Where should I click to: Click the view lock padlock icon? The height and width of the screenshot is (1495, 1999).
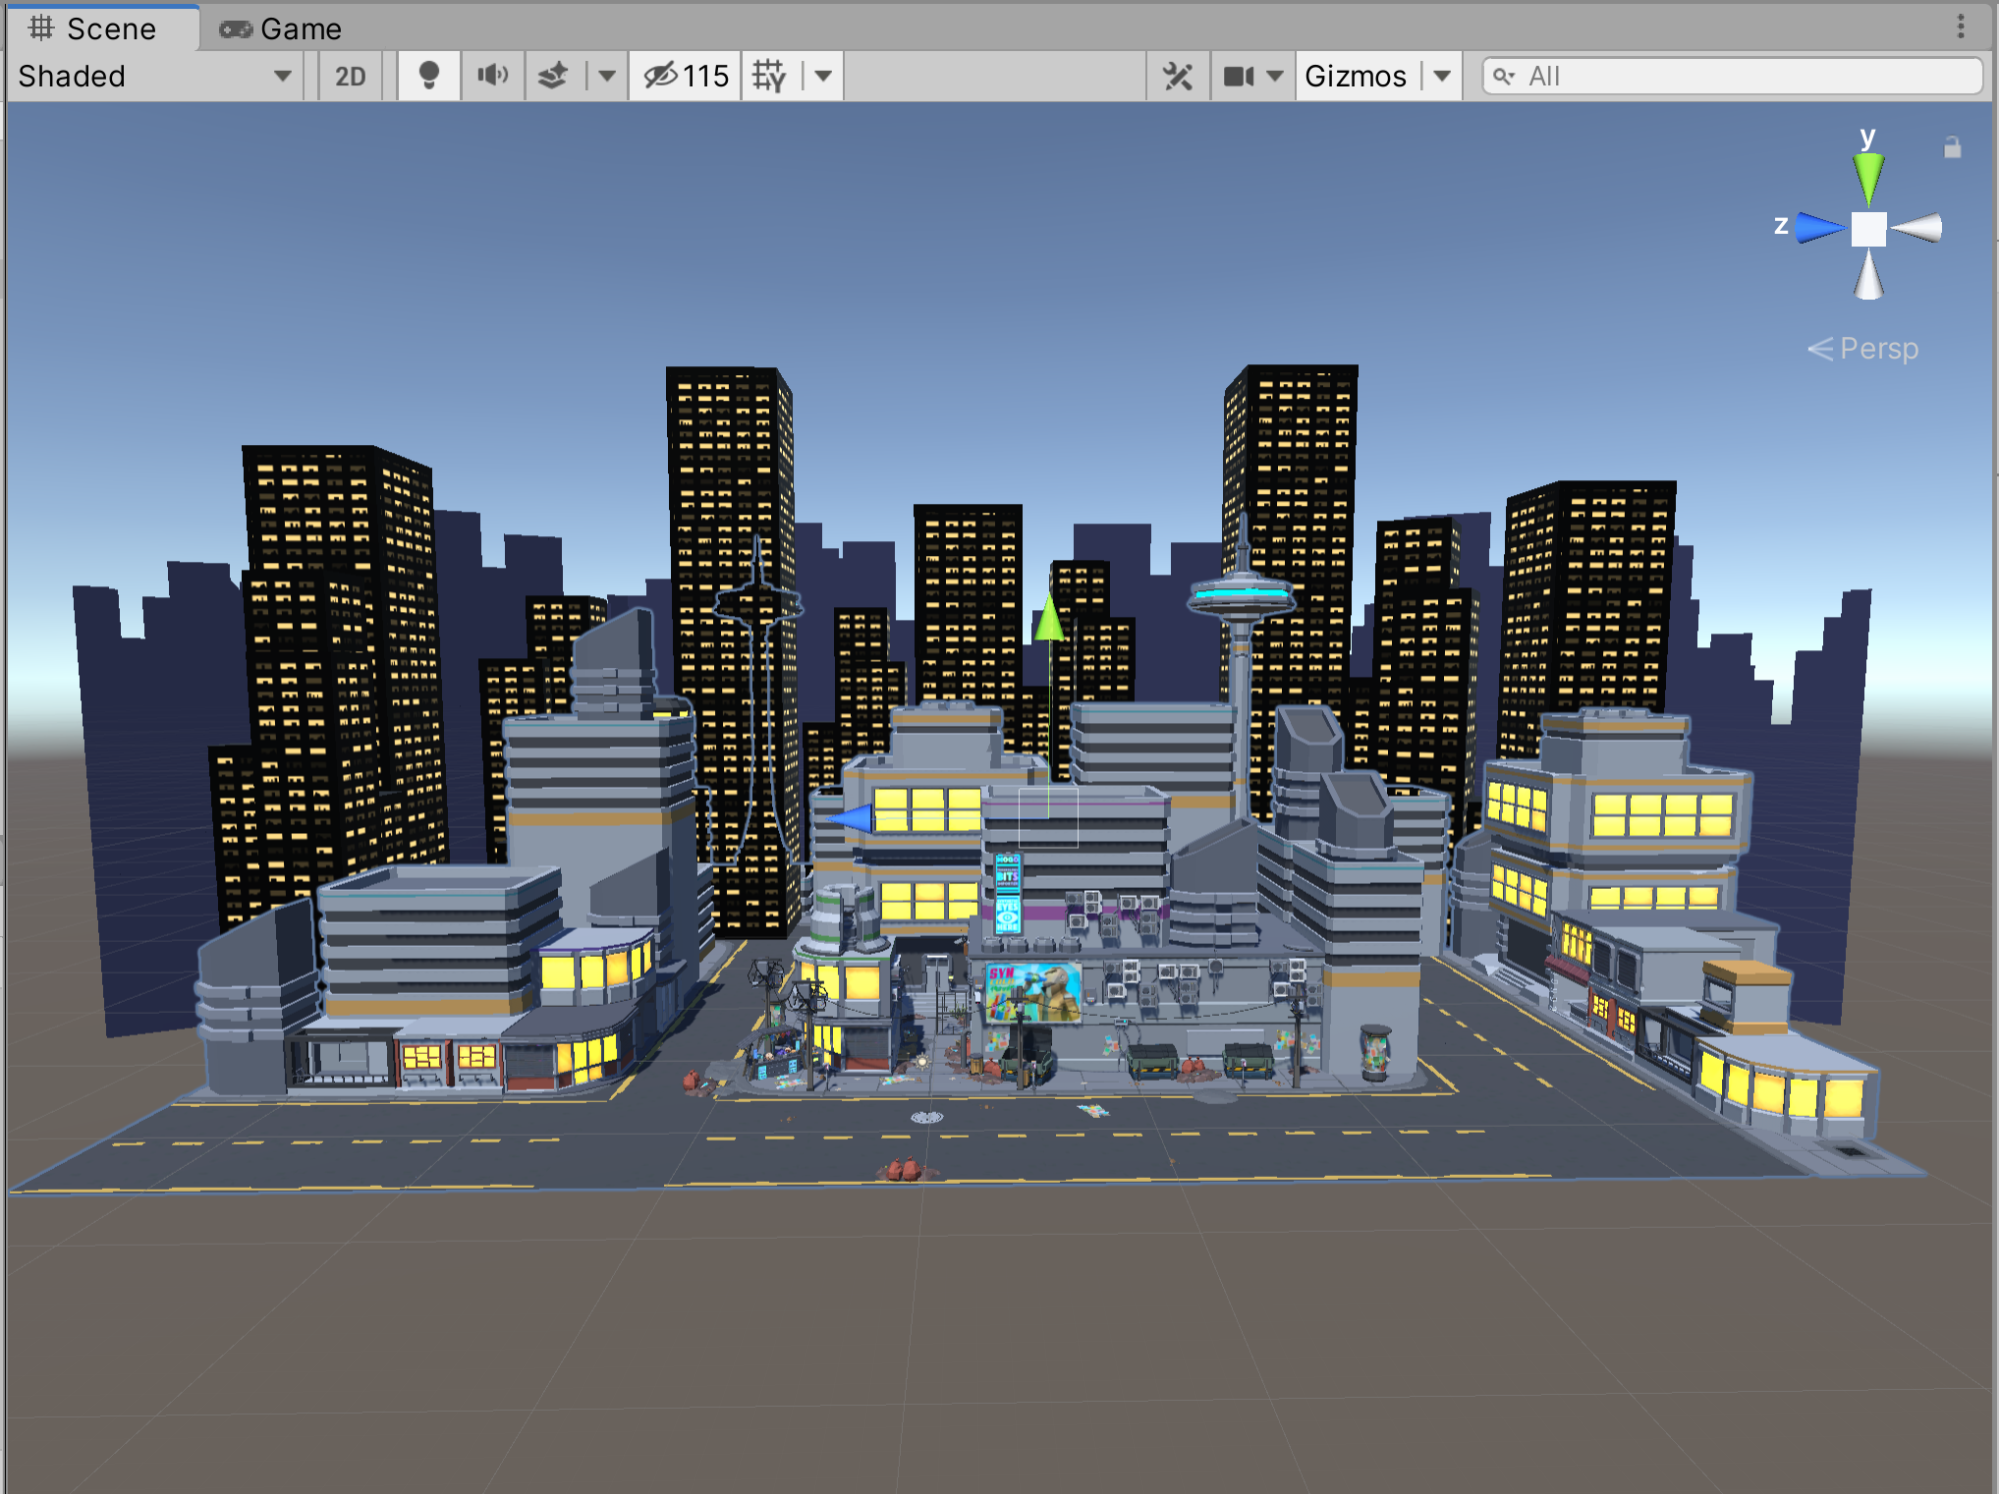pyautogui.click(x=1952, y=148)
